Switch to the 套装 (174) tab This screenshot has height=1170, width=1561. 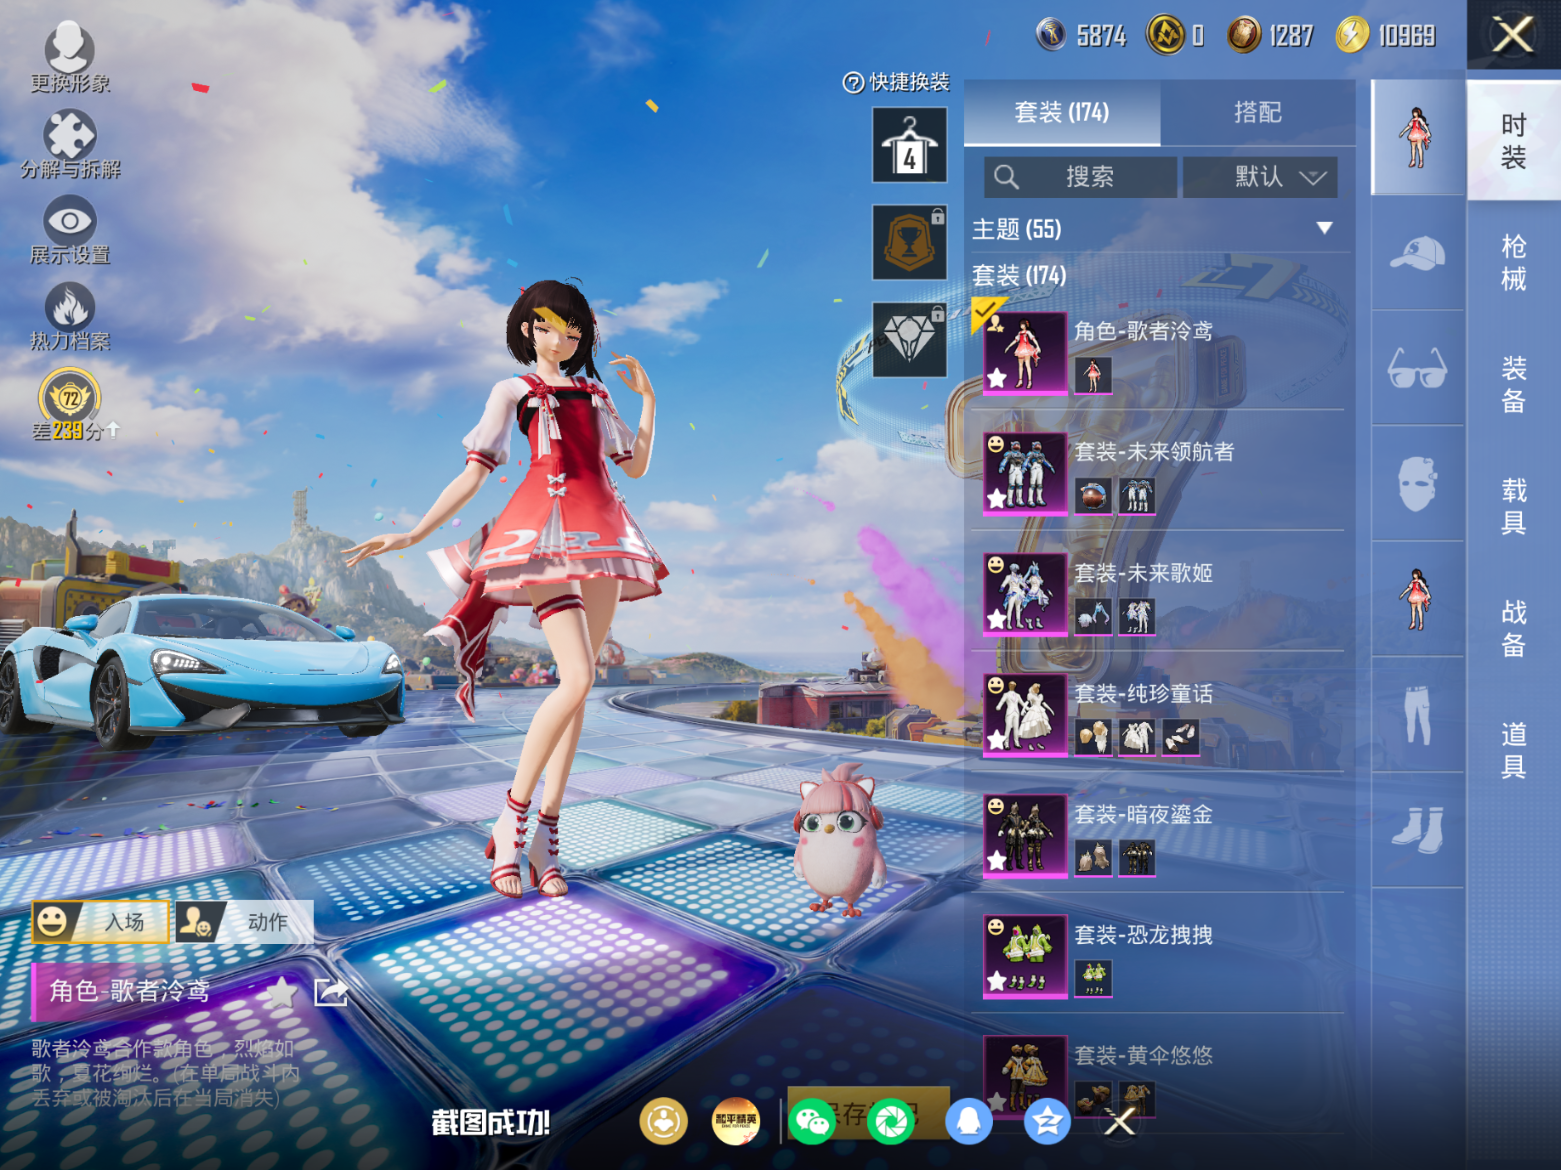coord(1062,113)
